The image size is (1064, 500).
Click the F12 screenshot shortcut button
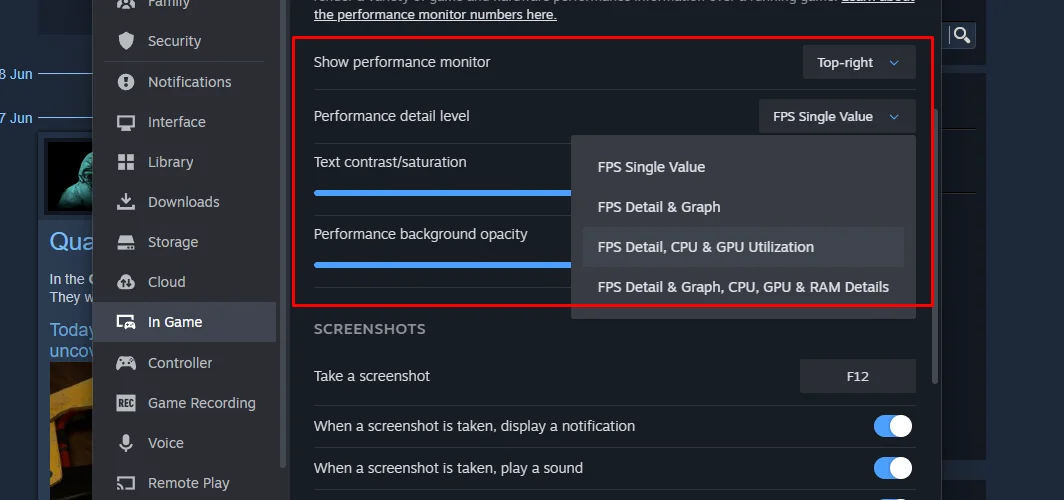tap(857, 376)
